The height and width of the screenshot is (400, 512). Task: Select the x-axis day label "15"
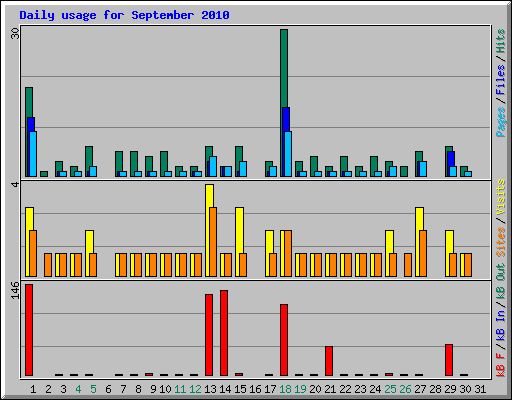pos(240,389)
